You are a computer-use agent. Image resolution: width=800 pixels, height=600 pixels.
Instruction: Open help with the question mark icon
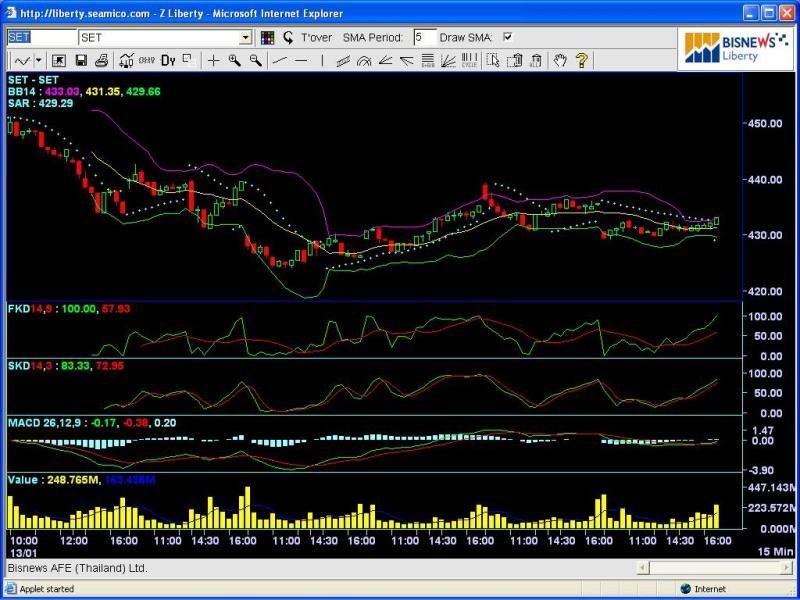click(x=582, y=61)
